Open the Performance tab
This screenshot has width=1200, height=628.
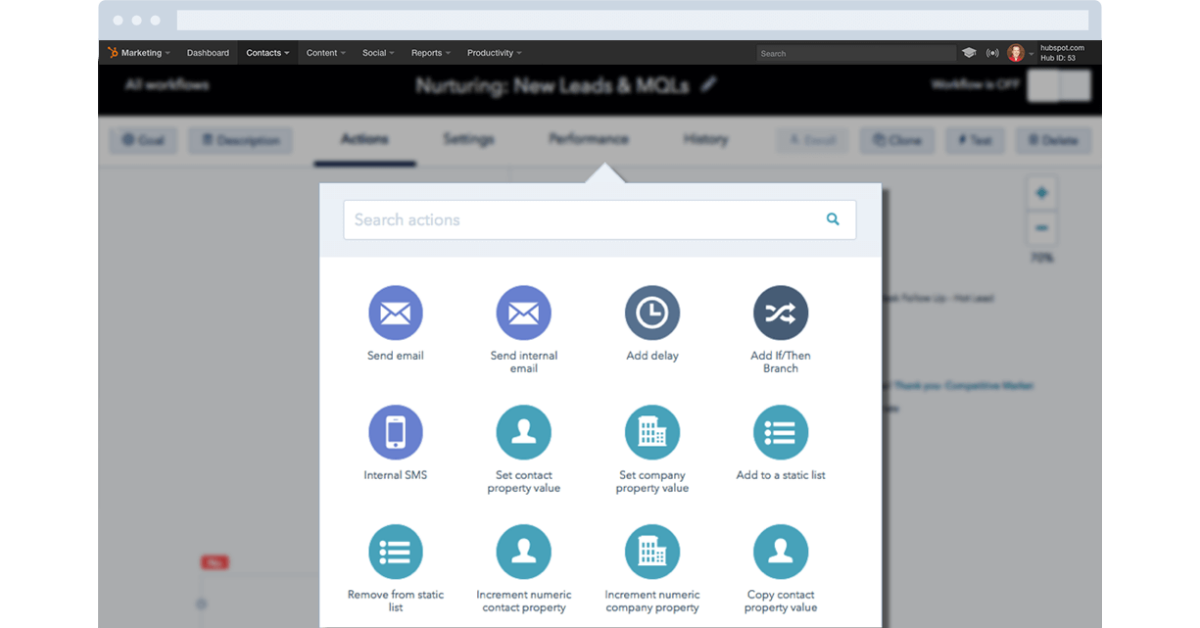point(588,139)
